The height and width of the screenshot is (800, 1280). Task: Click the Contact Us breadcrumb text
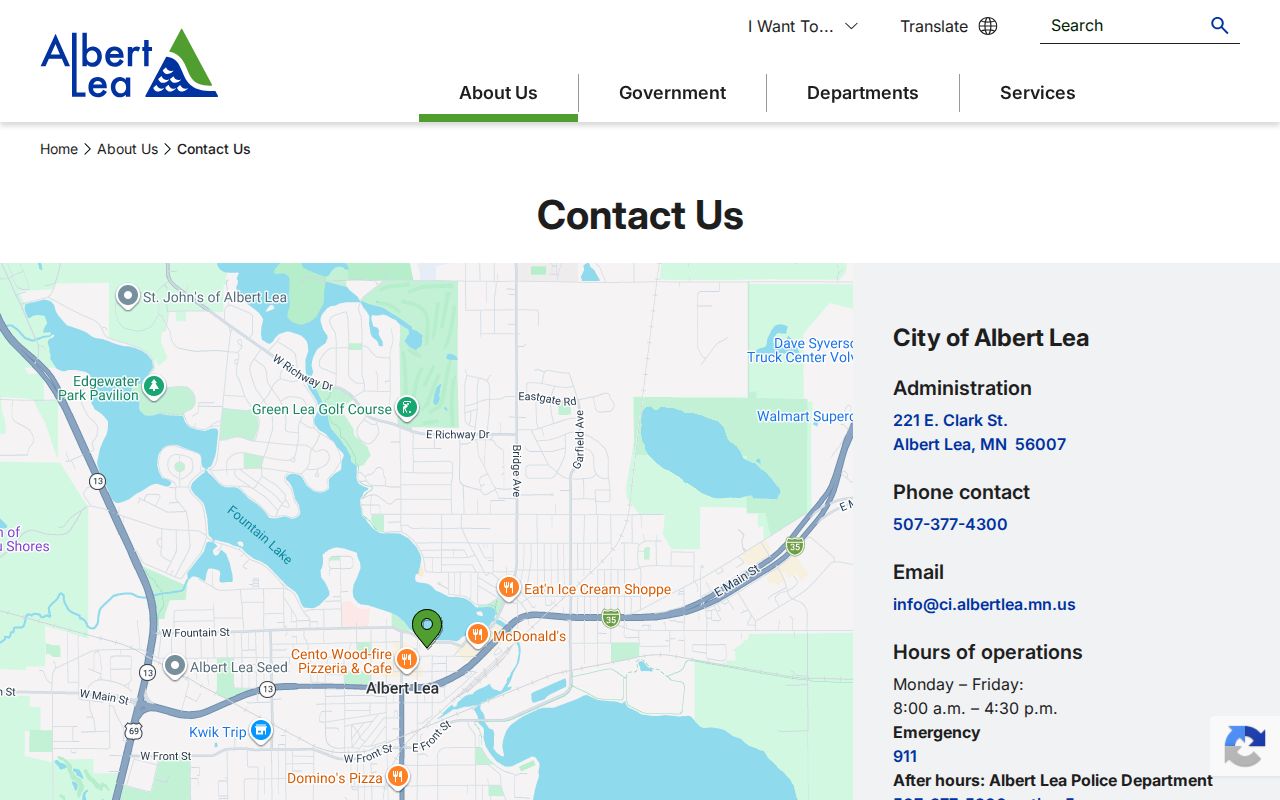(214, 149)
